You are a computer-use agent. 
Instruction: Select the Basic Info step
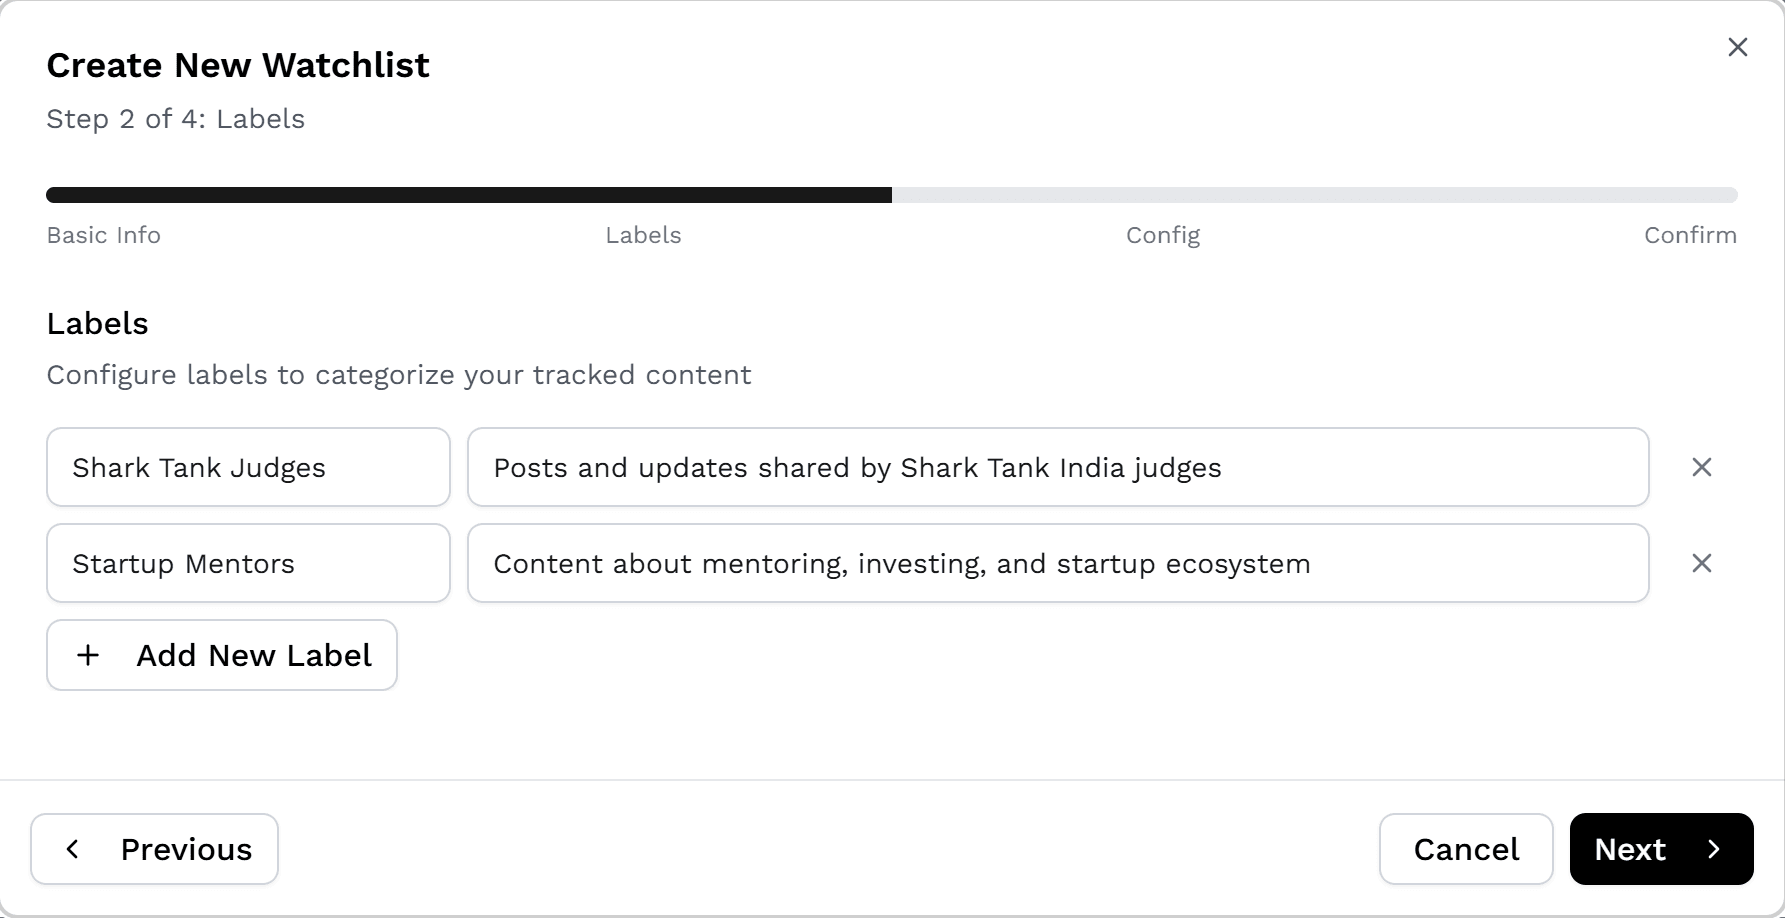[x=103, y=235]
